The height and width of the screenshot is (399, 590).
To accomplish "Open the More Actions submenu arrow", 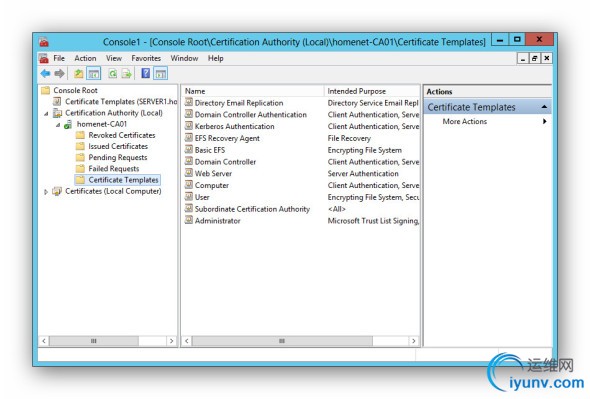I will click(x=544, y=121).
